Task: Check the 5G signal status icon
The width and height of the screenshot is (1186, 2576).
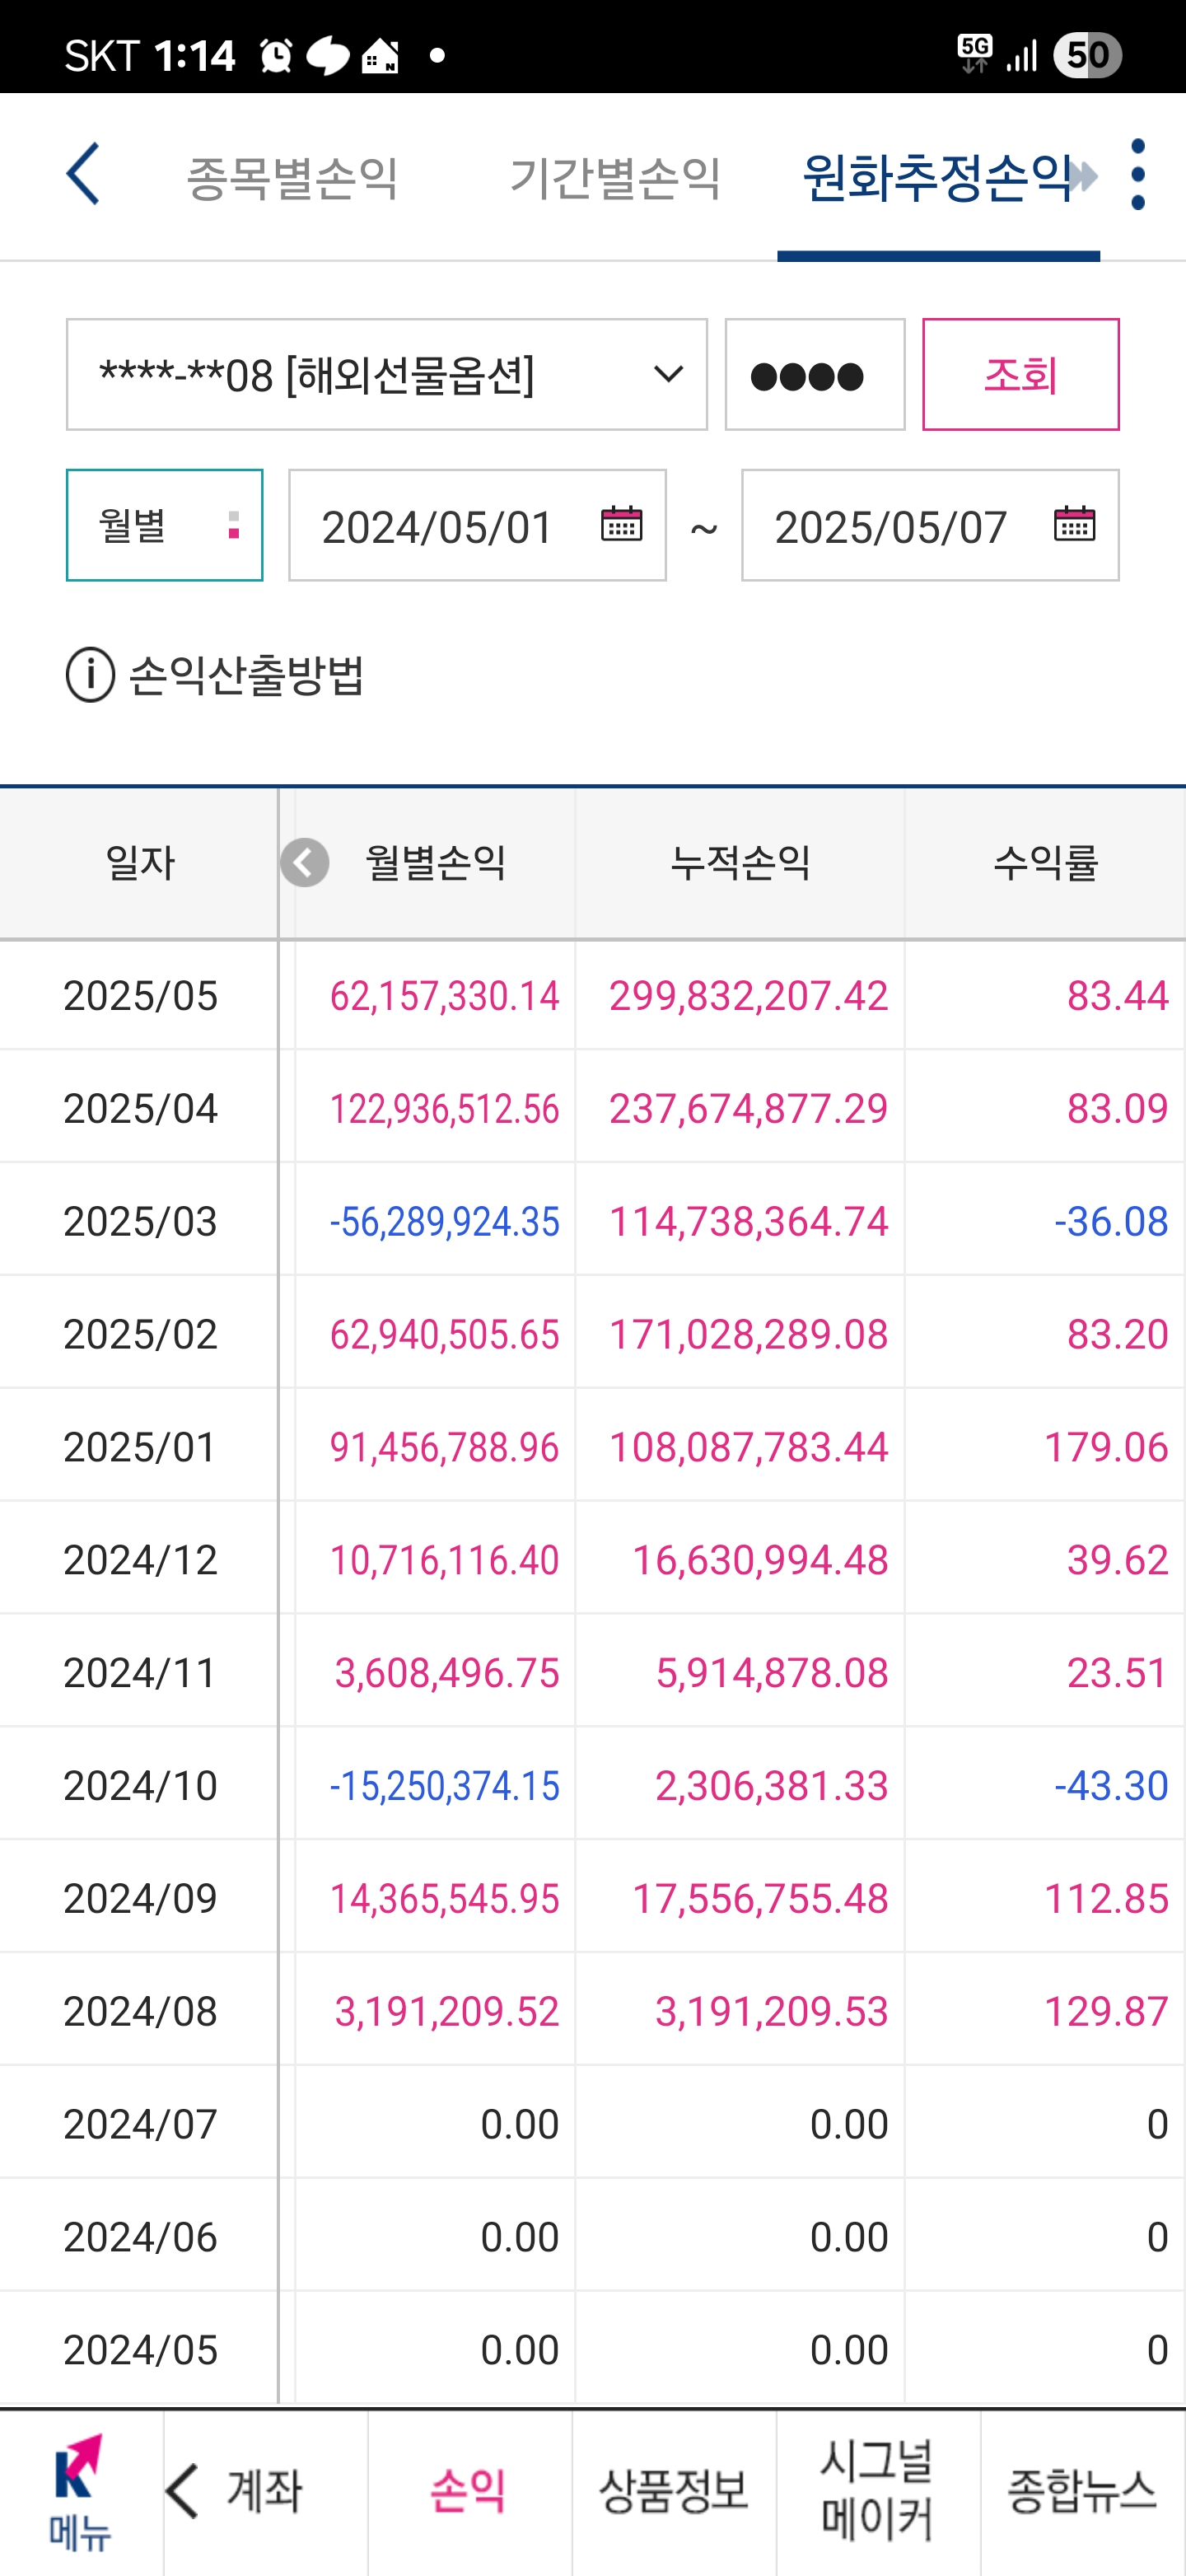Action: (x=974, y=54)
